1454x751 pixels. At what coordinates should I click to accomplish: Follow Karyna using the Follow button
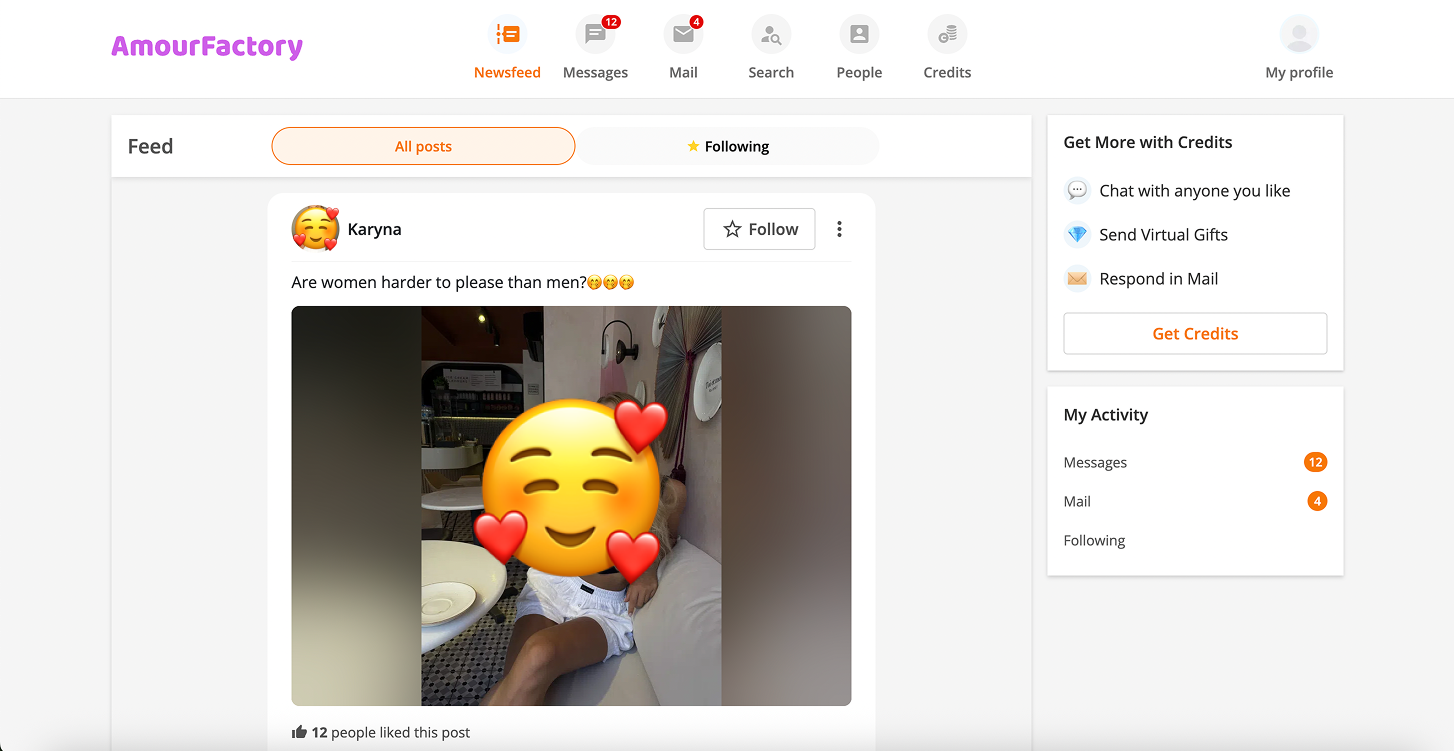click(x=759, y=229)
